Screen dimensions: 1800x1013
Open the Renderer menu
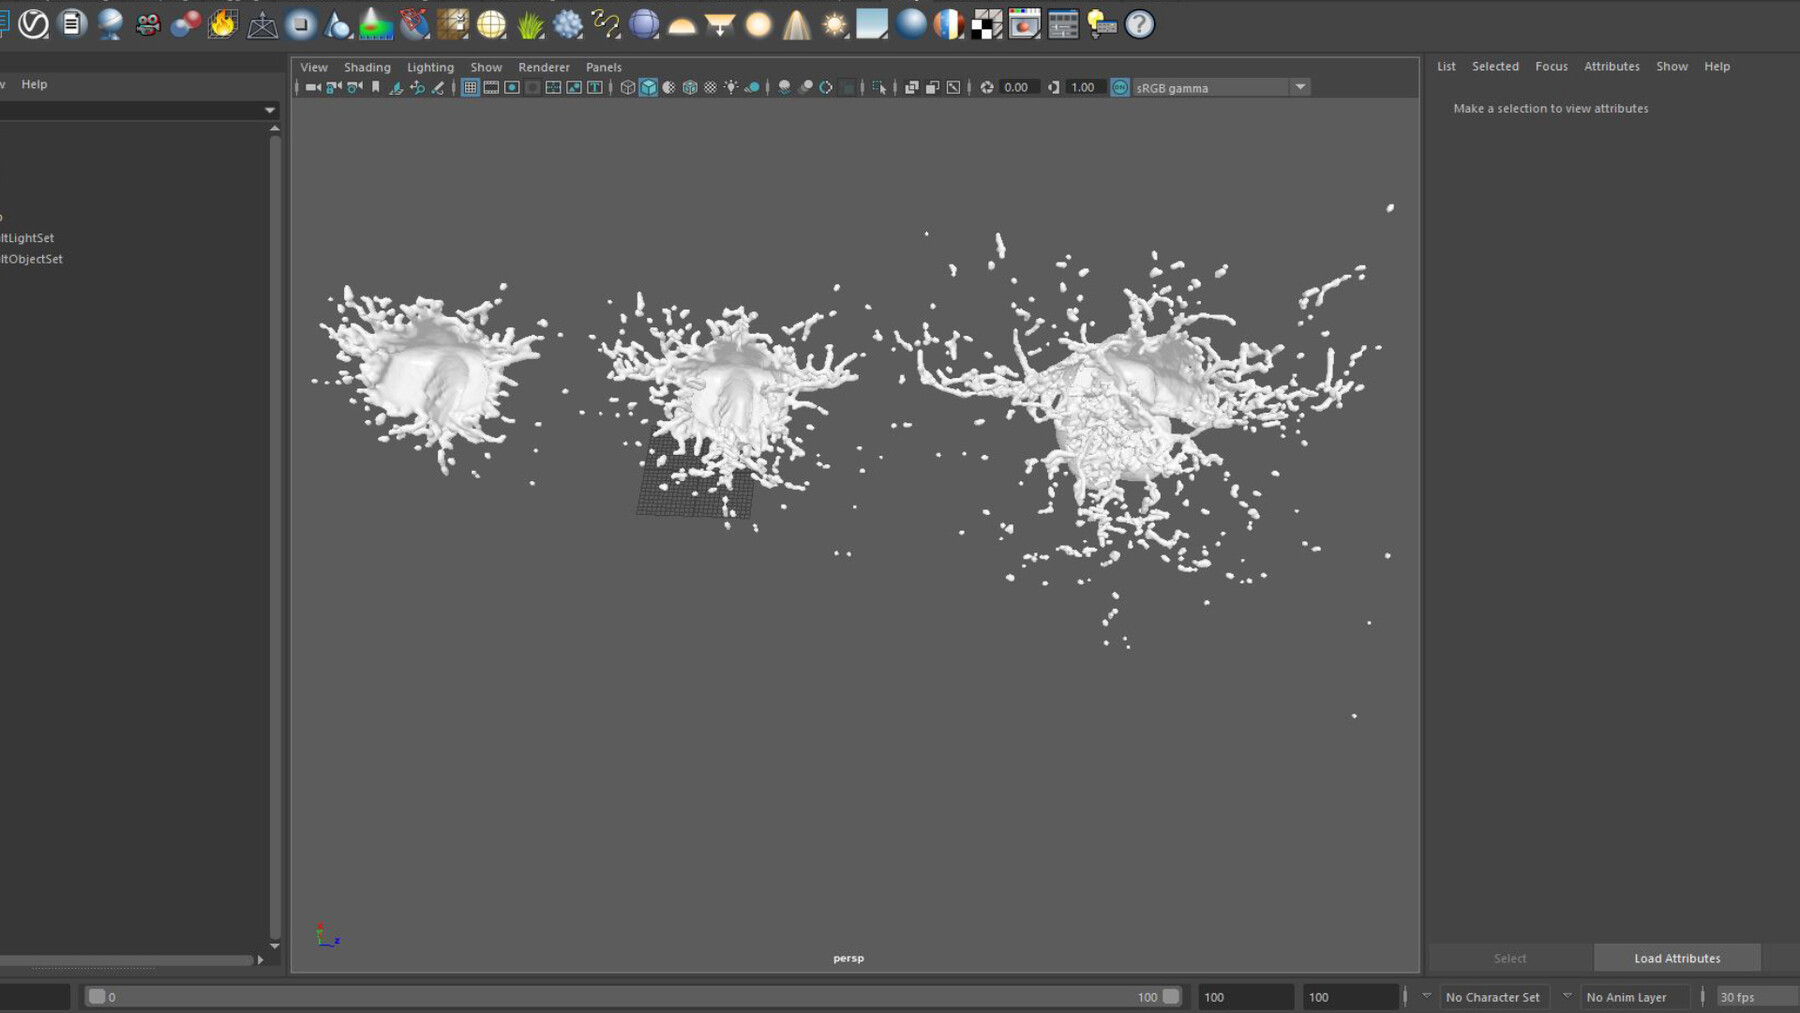[544, 67]
